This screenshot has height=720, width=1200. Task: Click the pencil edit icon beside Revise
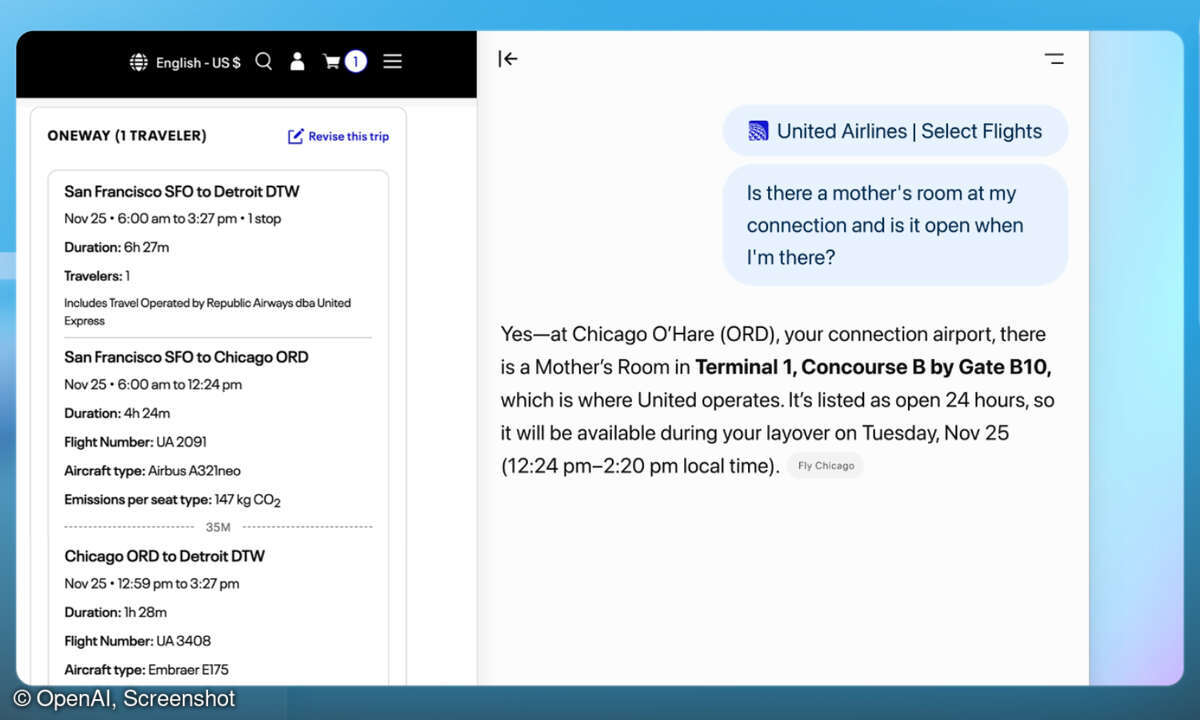(295, 136)
